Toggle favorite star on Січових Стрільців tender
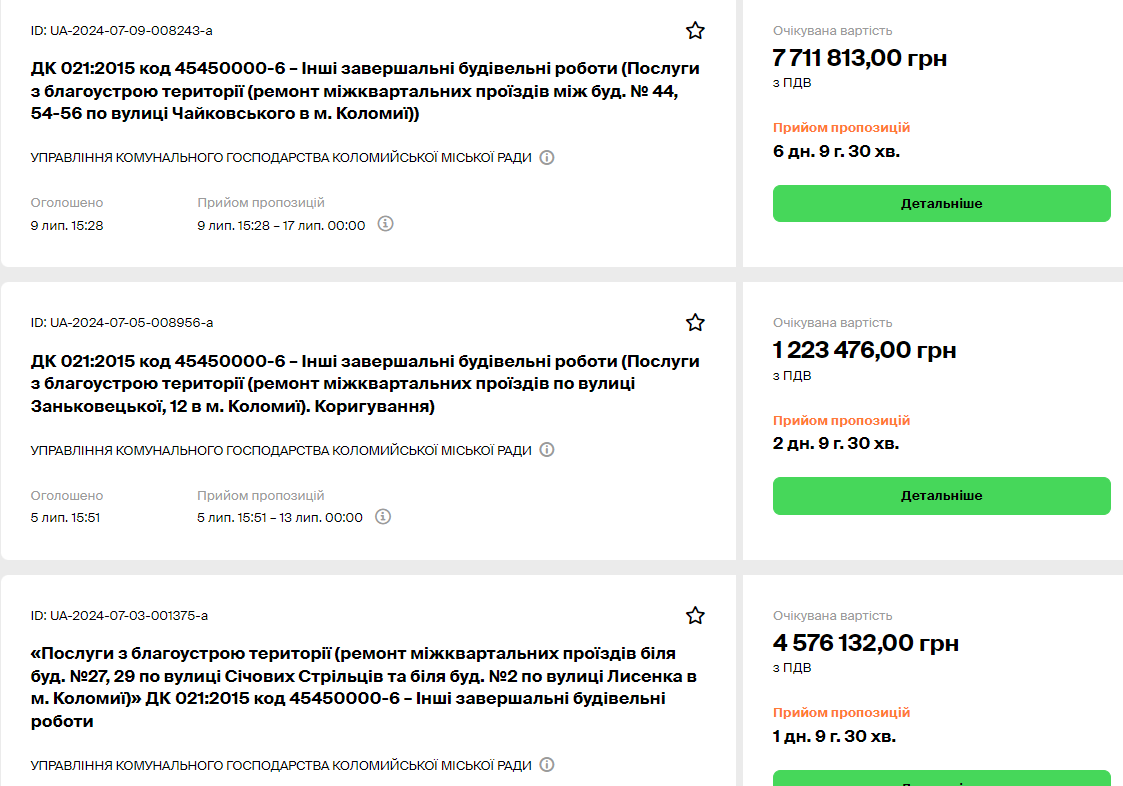This screenshot has height=786, width=1123. pyautogui.click(x=695, y=615)
